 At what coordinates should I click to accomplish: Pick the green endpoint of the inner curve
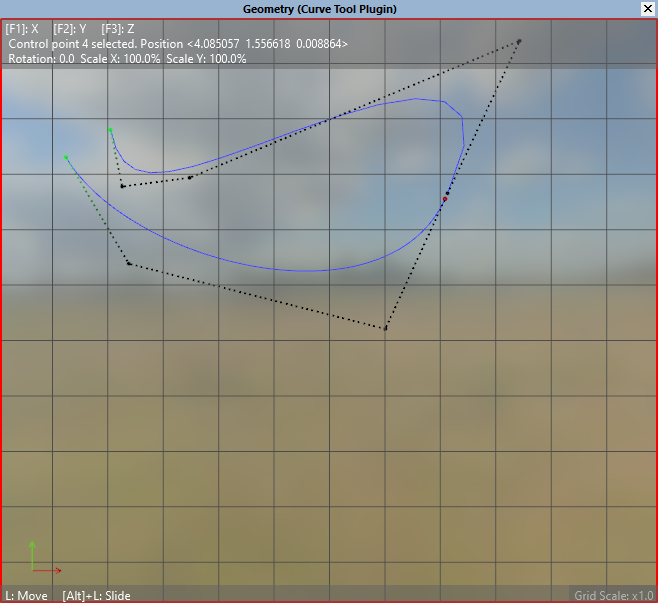coord(110,130)
